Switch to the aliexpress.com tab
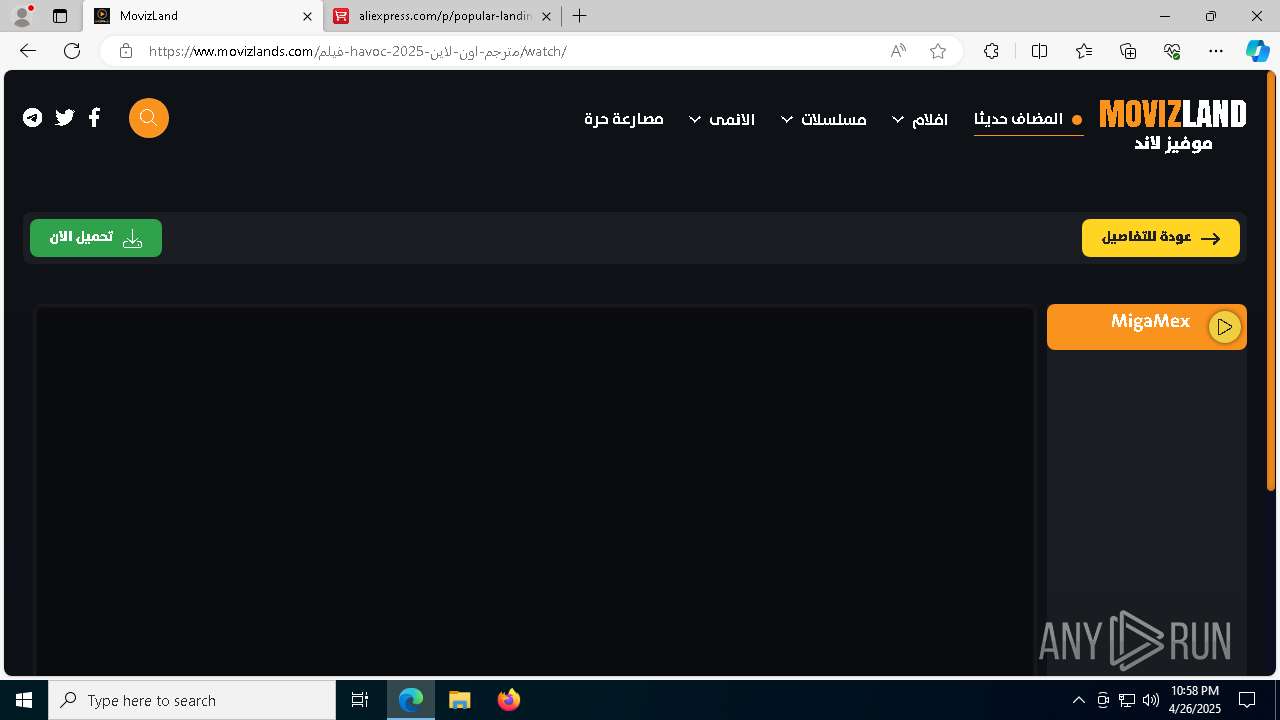The height and width of the screenshot is (720, 1280). click(443, 16)
